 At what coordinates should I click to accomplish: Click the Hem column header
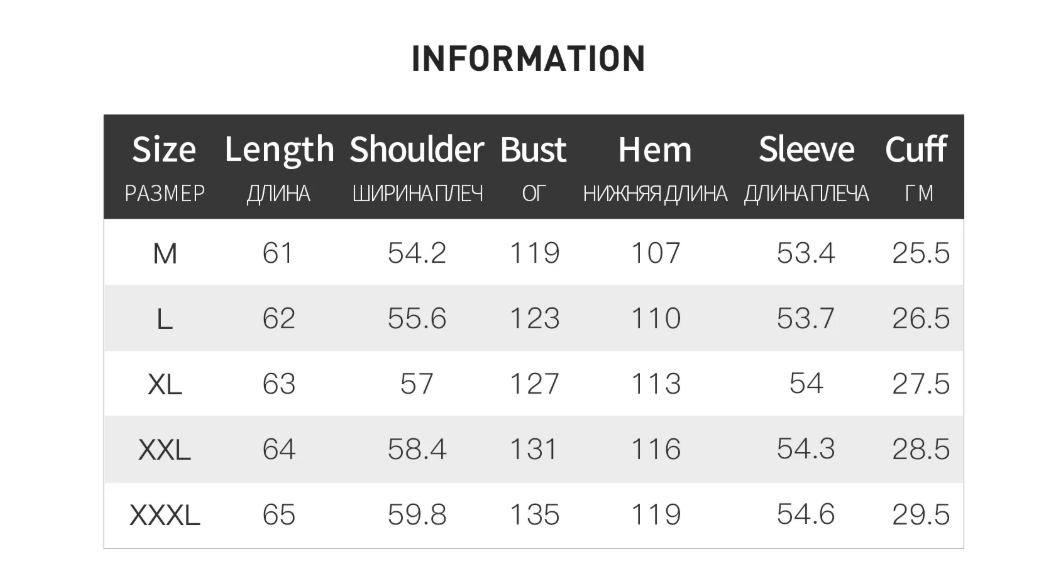click(x=655, y=150)
